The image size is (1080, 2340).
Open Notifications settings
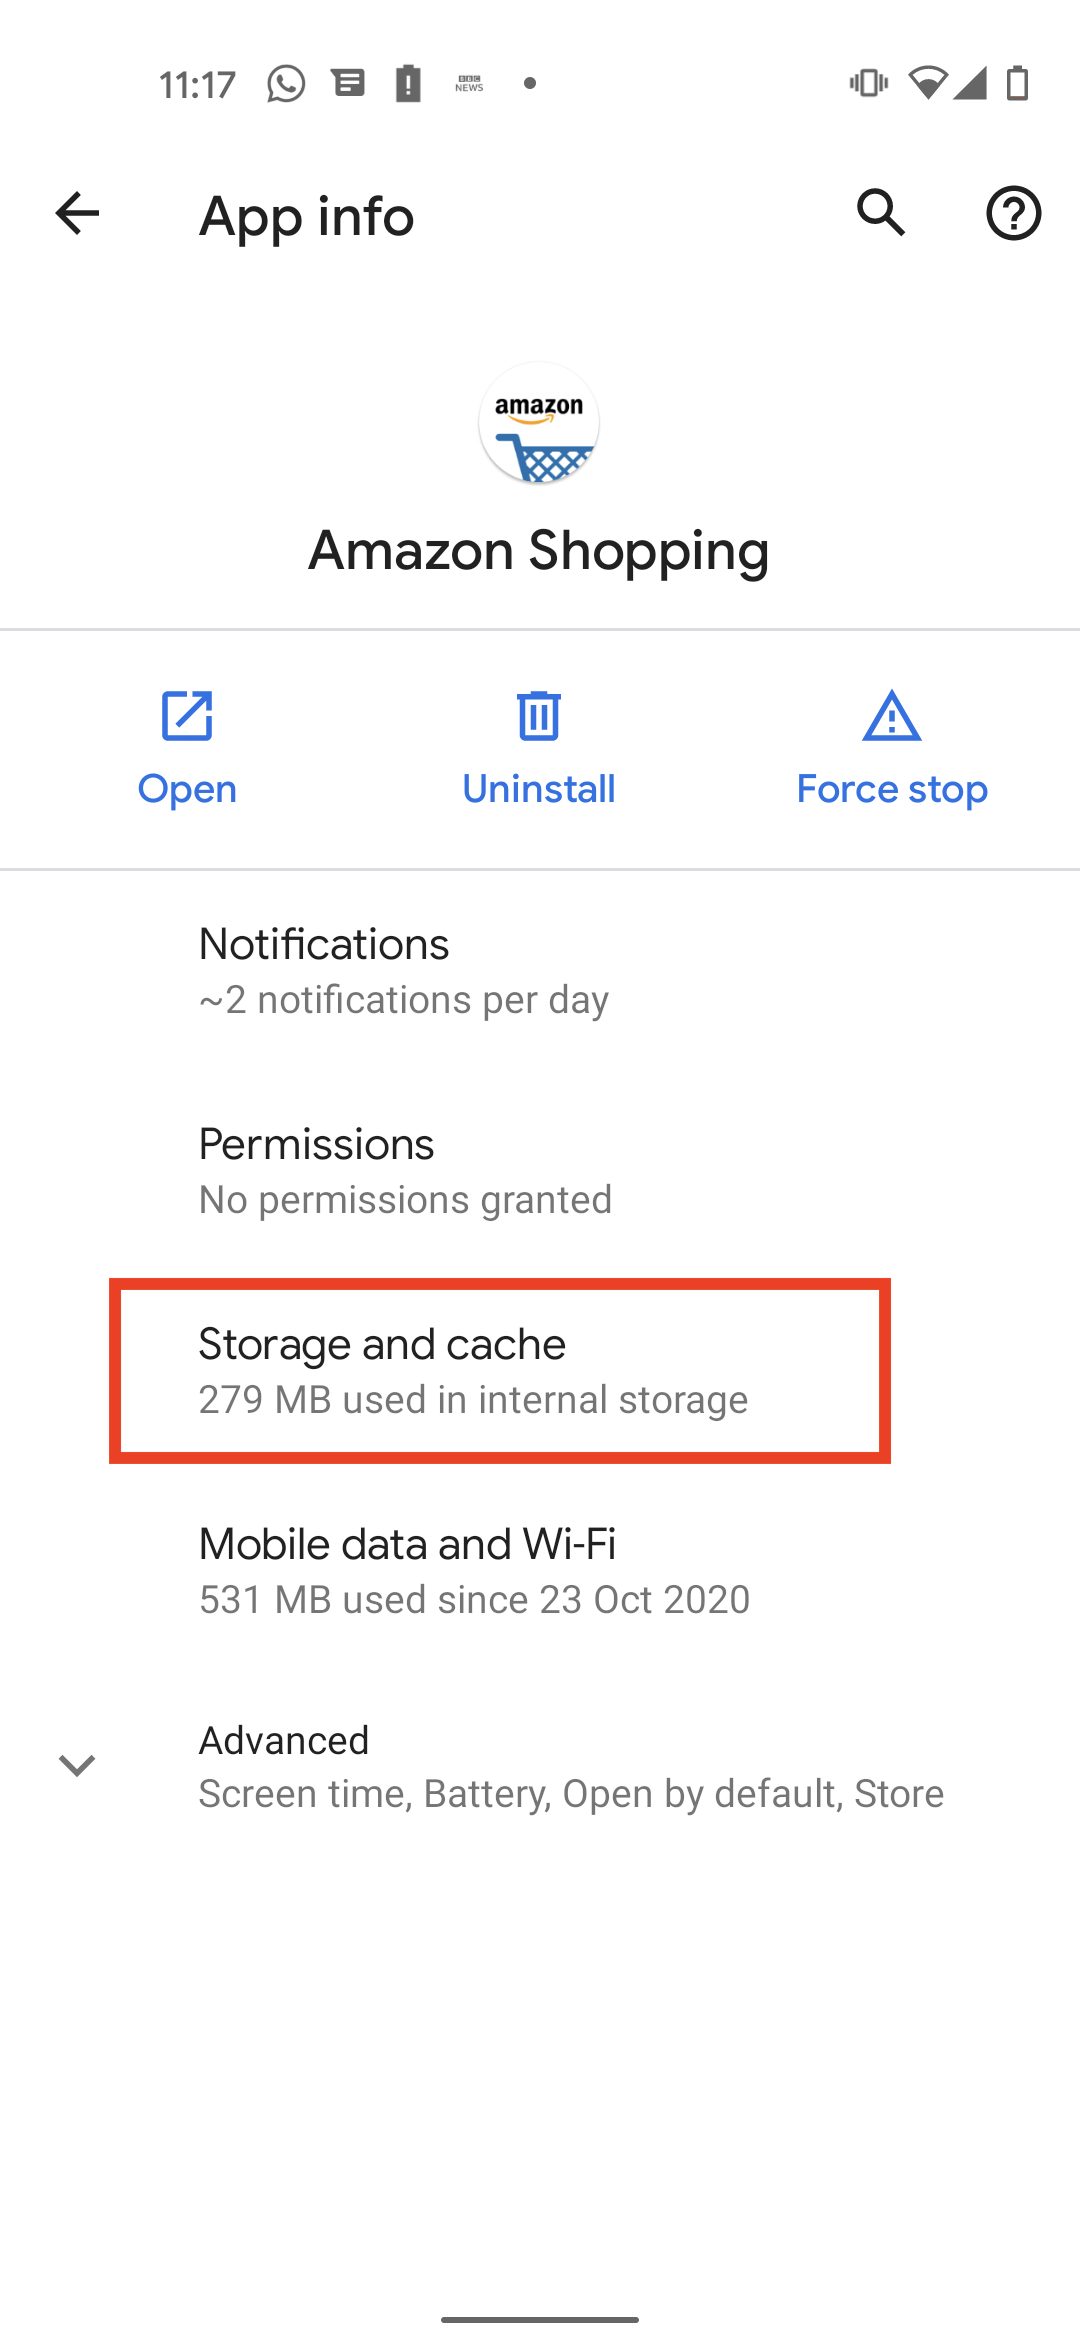pyautogui.click(x=540, y=971)
